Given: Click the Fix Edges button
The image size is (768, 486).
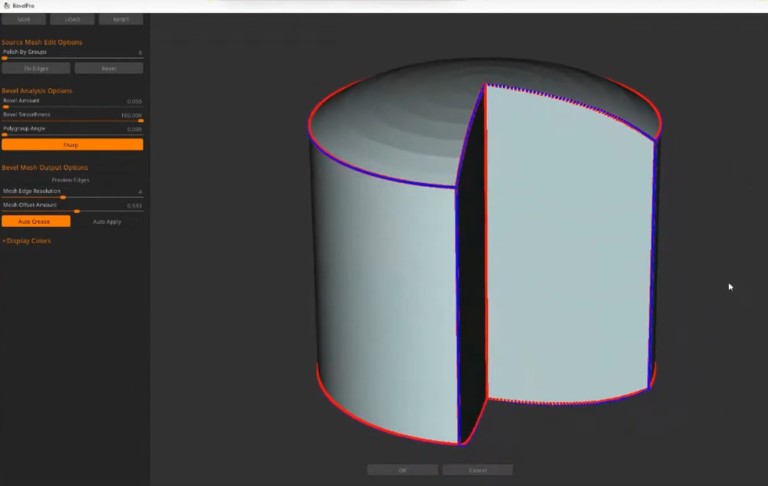Looking at the screenshot, I should pos(35,68).
